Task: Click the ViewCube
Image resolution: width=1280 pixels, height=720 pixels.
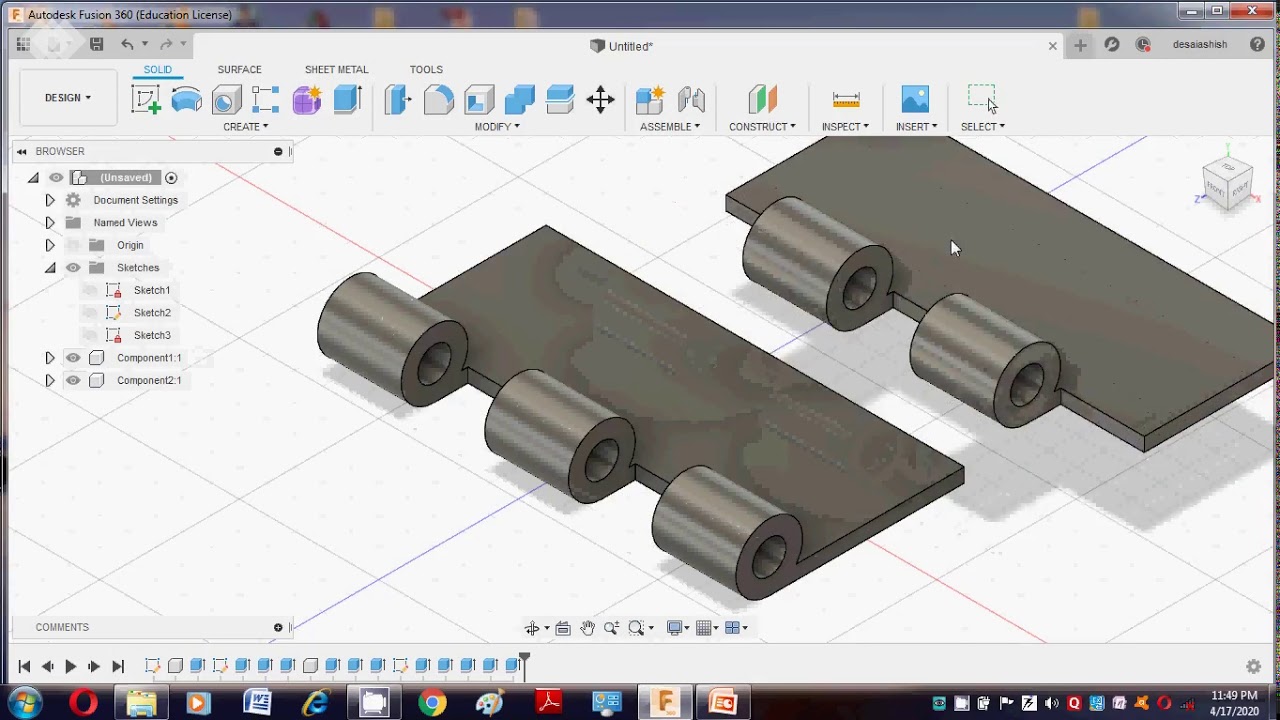Action: (x=1227, y=183)
